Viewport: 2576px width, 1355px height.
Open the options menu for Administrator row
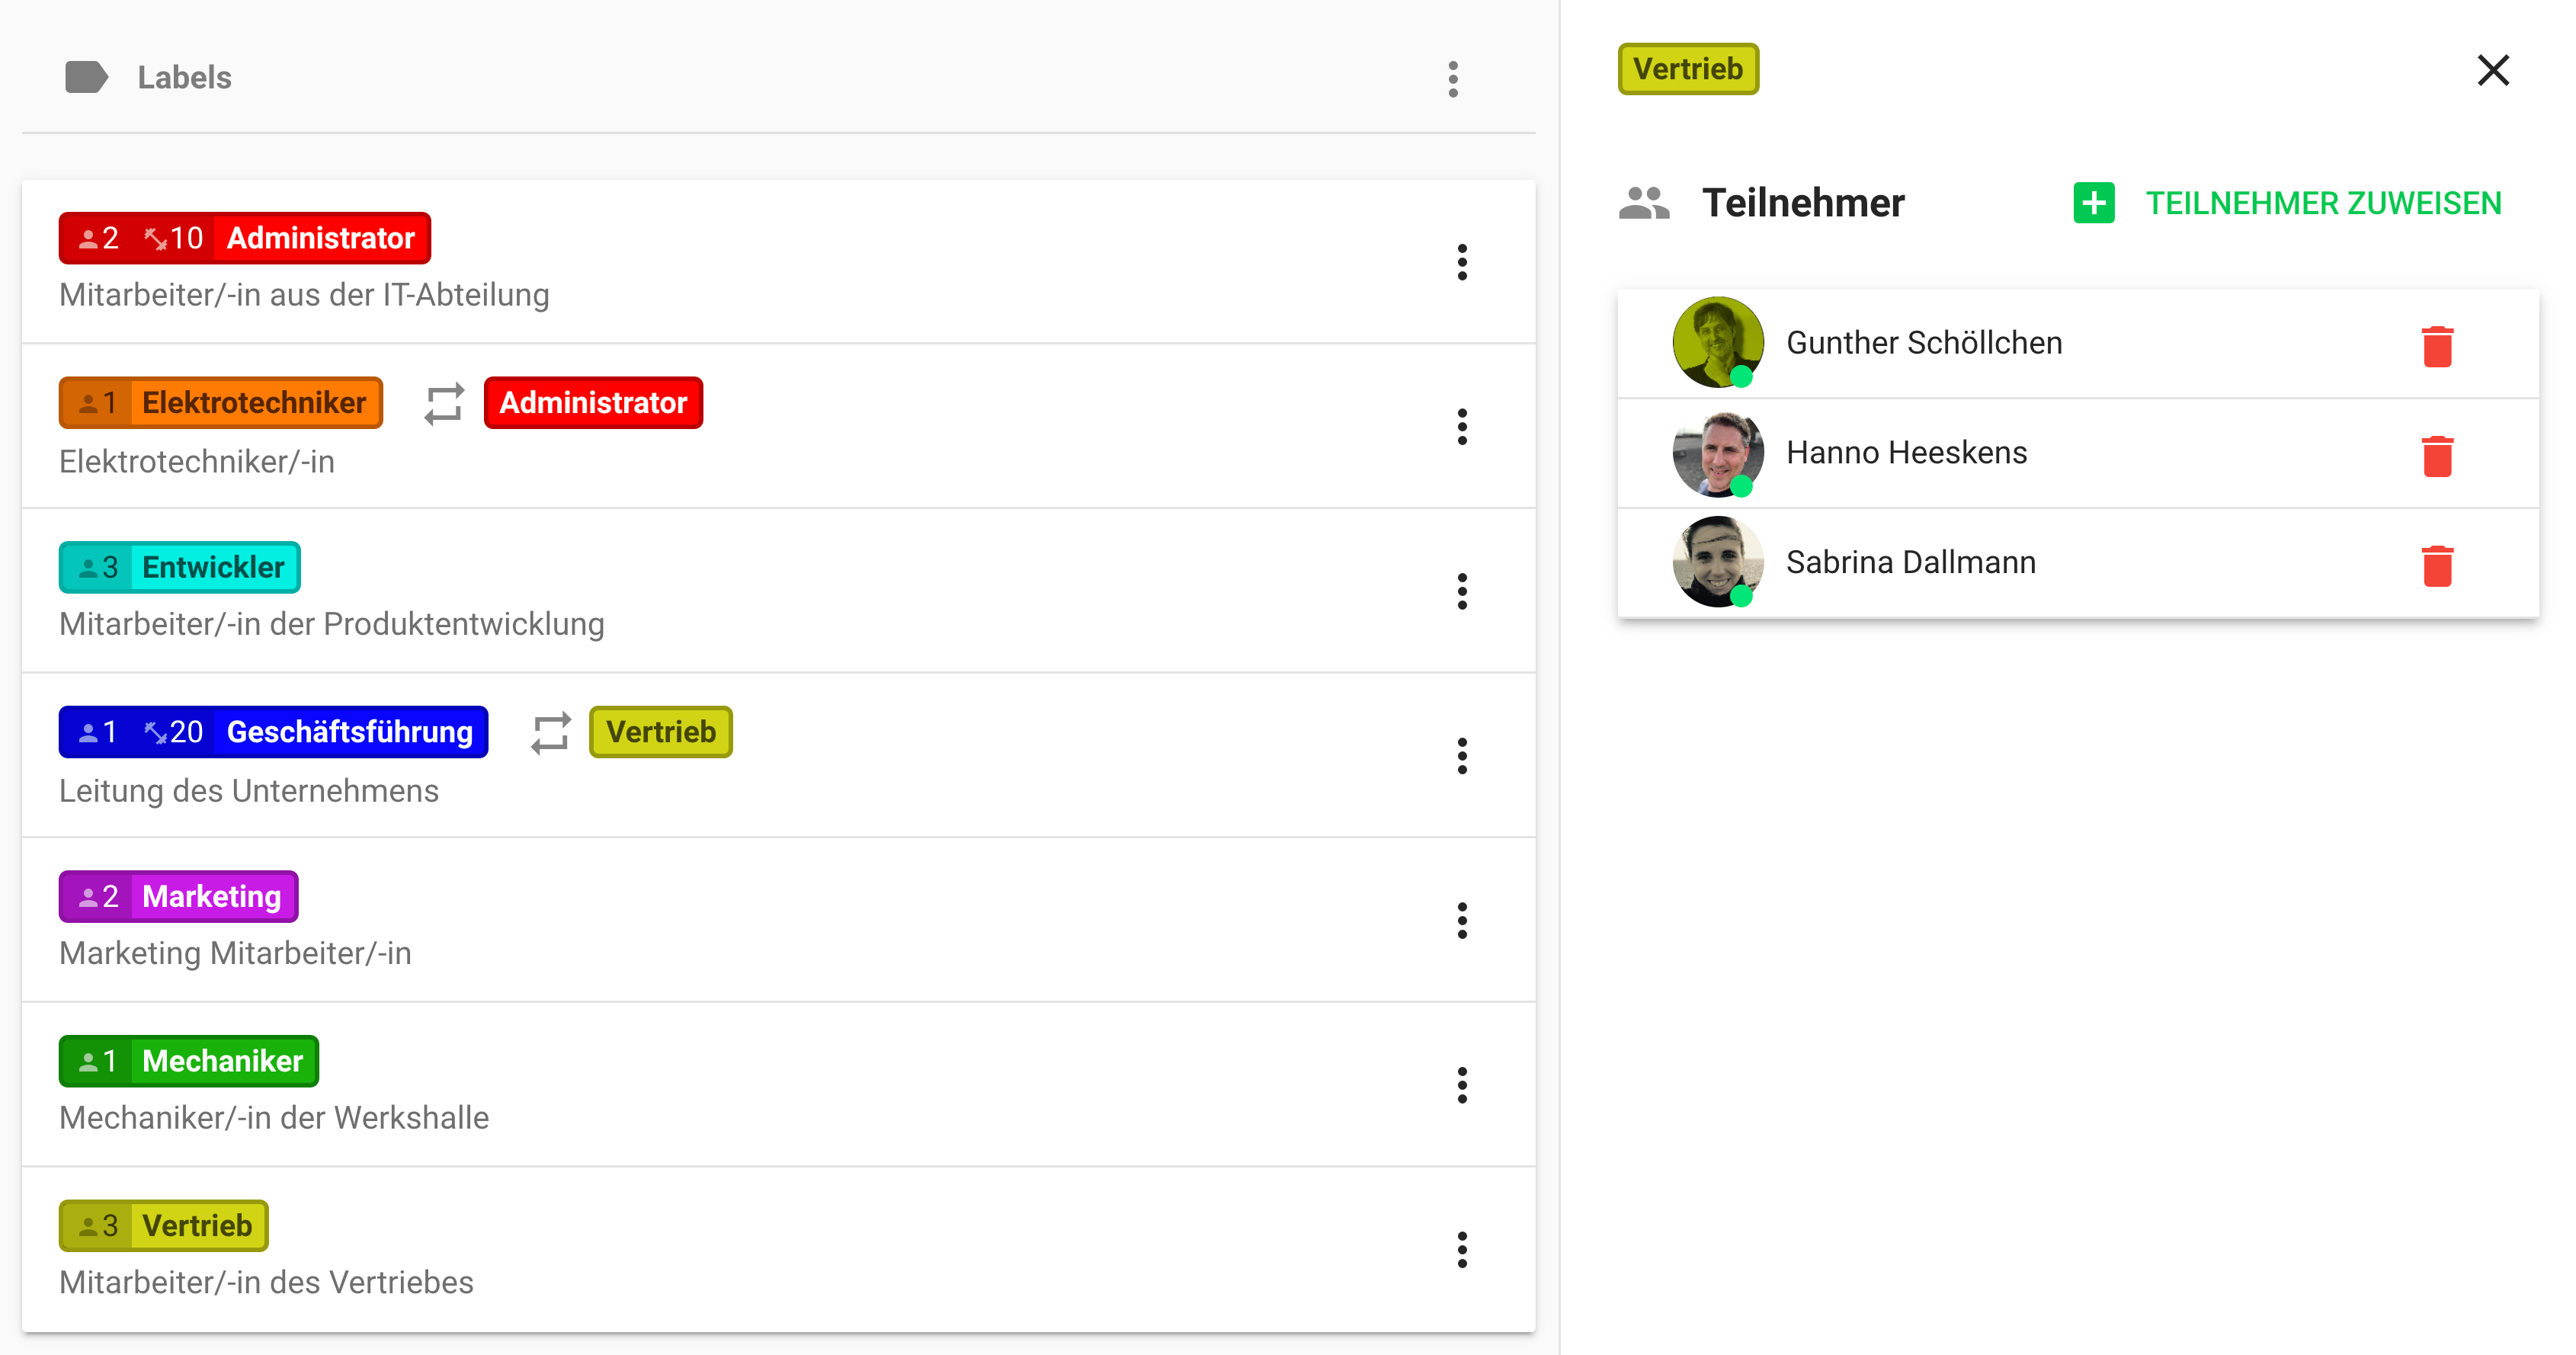click(1462, 262)
